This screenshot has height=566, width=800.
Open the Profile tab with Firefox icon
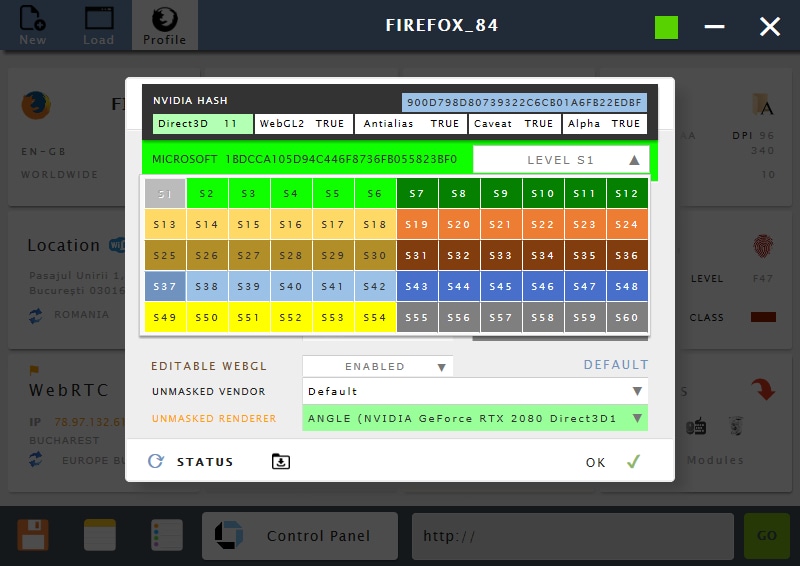pyautogui.click(x=165, y=25)
